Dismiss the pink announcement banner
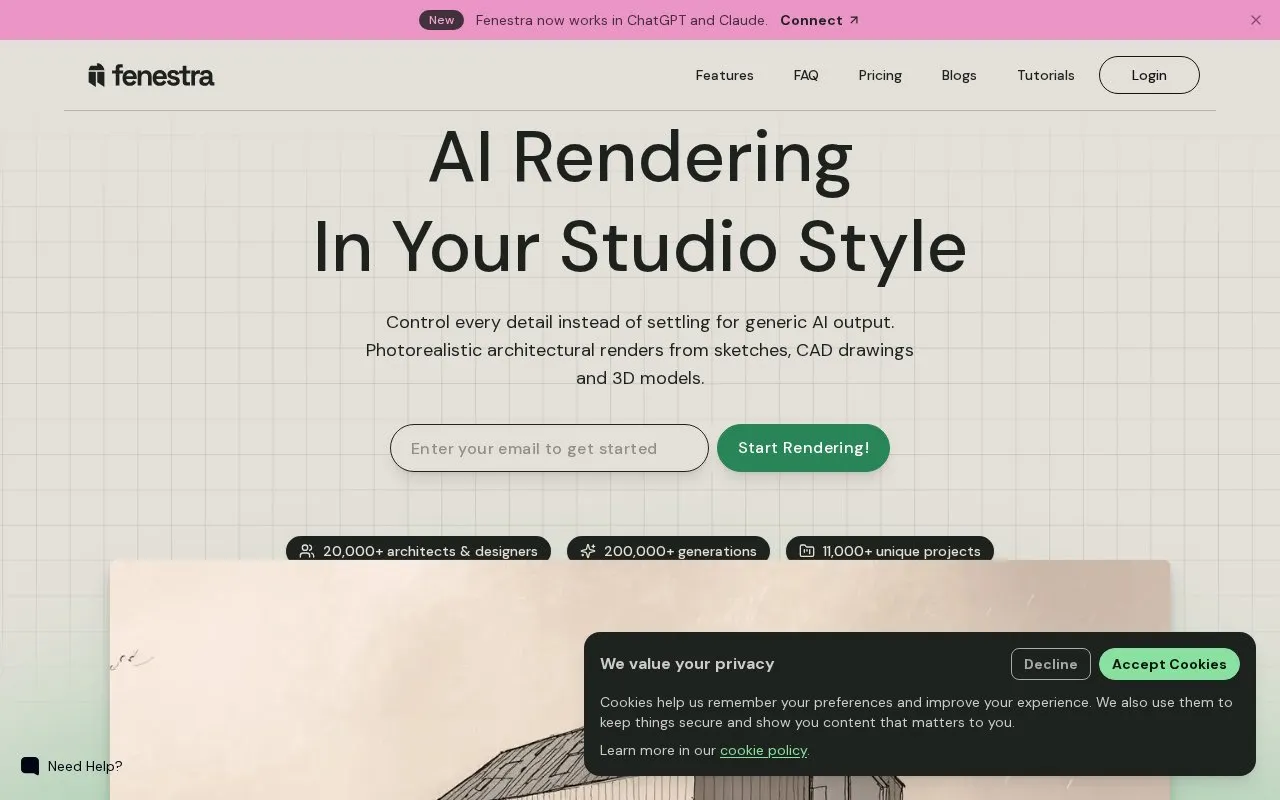Image resolution: width=1280 pixels, height=800 pixels. 1256,20
